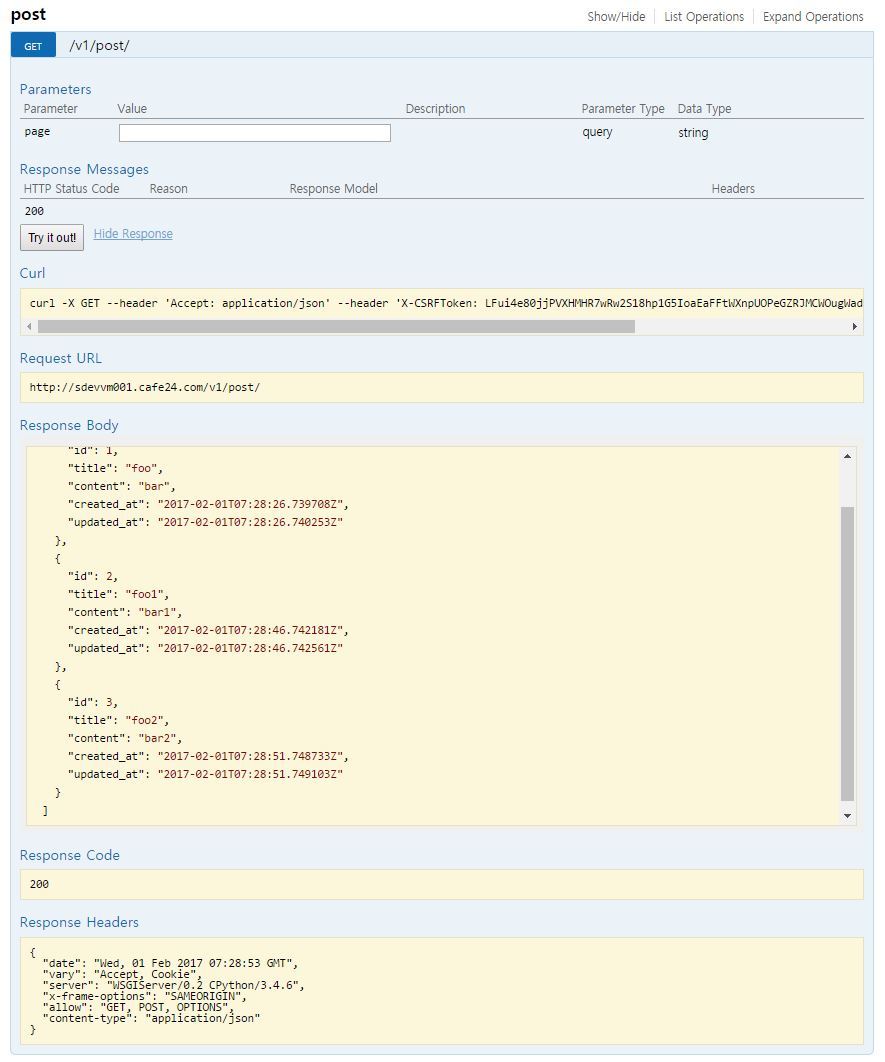The image size is (885, 1062).
Task: Click the left arrow of Curl scrollbar
Action: click(x=29, y=327)
